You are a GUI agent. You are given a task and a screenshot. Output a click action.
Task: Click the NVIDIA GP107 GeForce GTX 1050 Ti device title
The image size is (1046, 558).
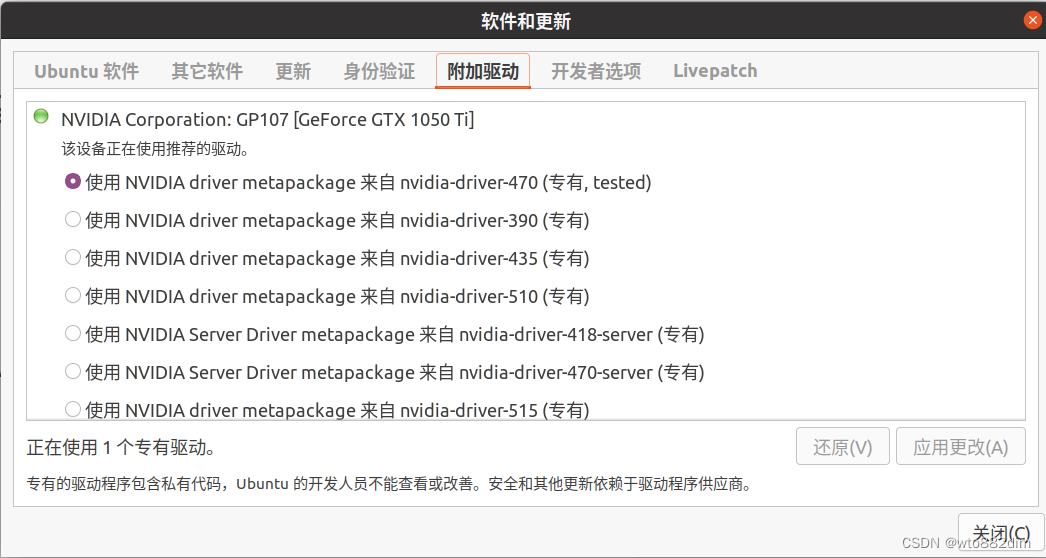(x=268, y=119)
